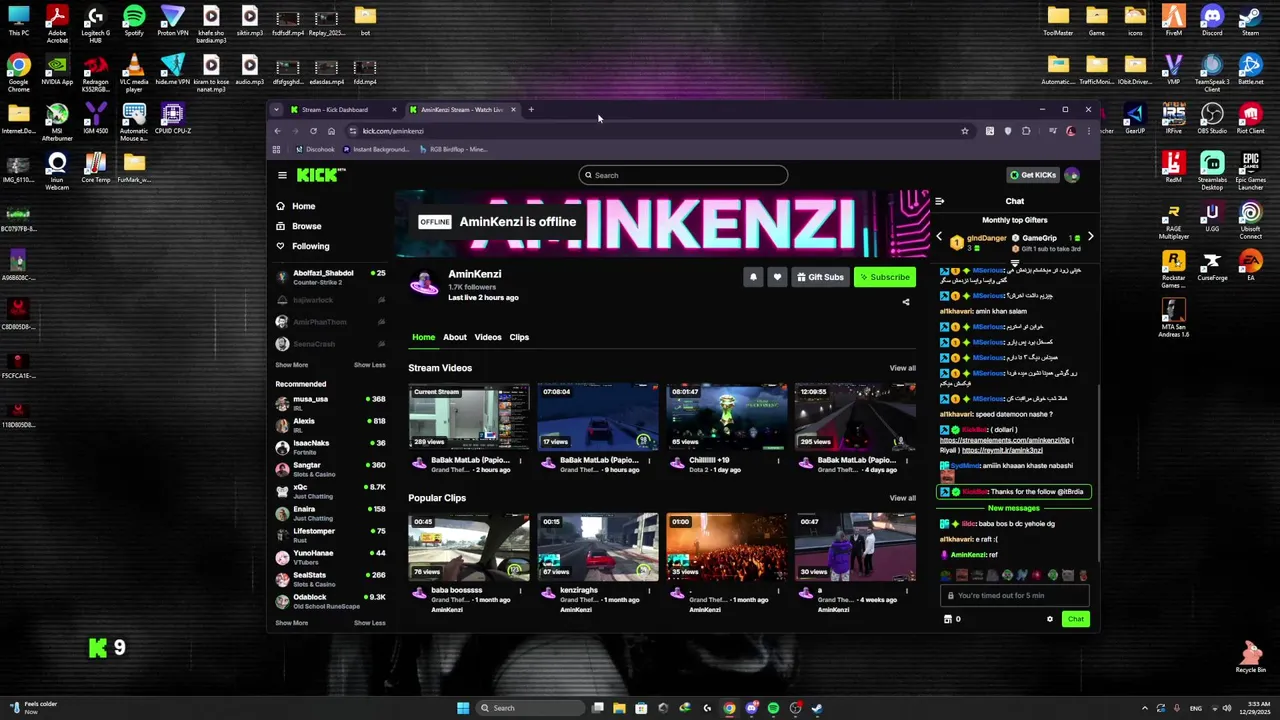Play the baba boosssss clip thumbnail
The image size is (1280, 720).
pos(469,547)
